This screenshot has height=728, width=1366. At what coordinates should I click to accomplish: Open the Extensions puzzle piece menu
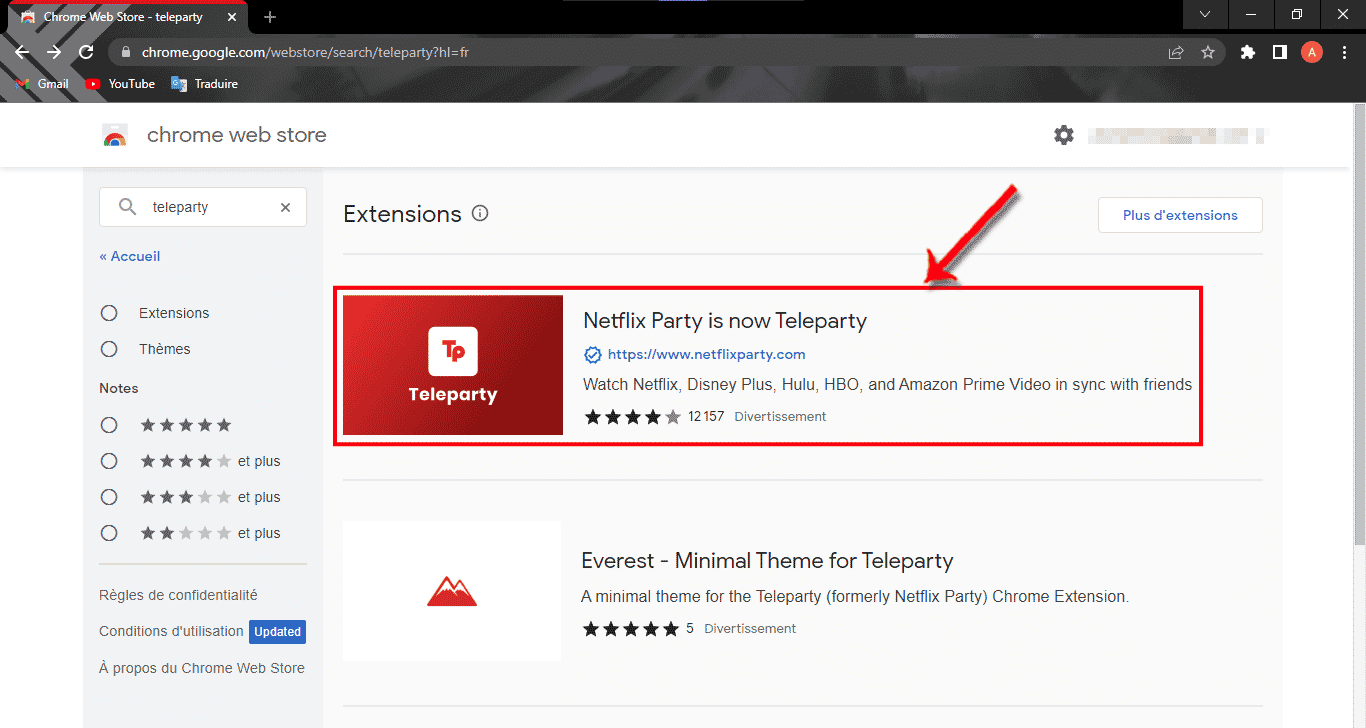(x=1247, y=52)
